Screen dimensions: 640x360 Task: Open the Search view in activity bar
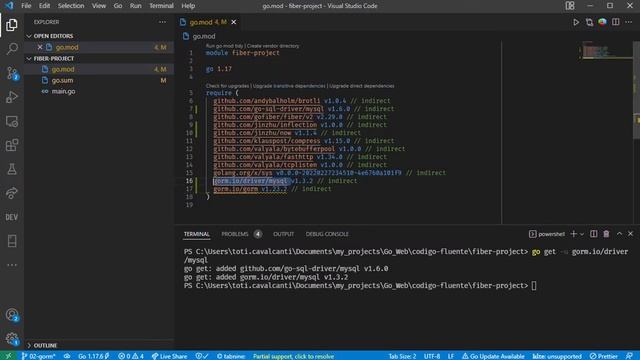click(12, 49)
